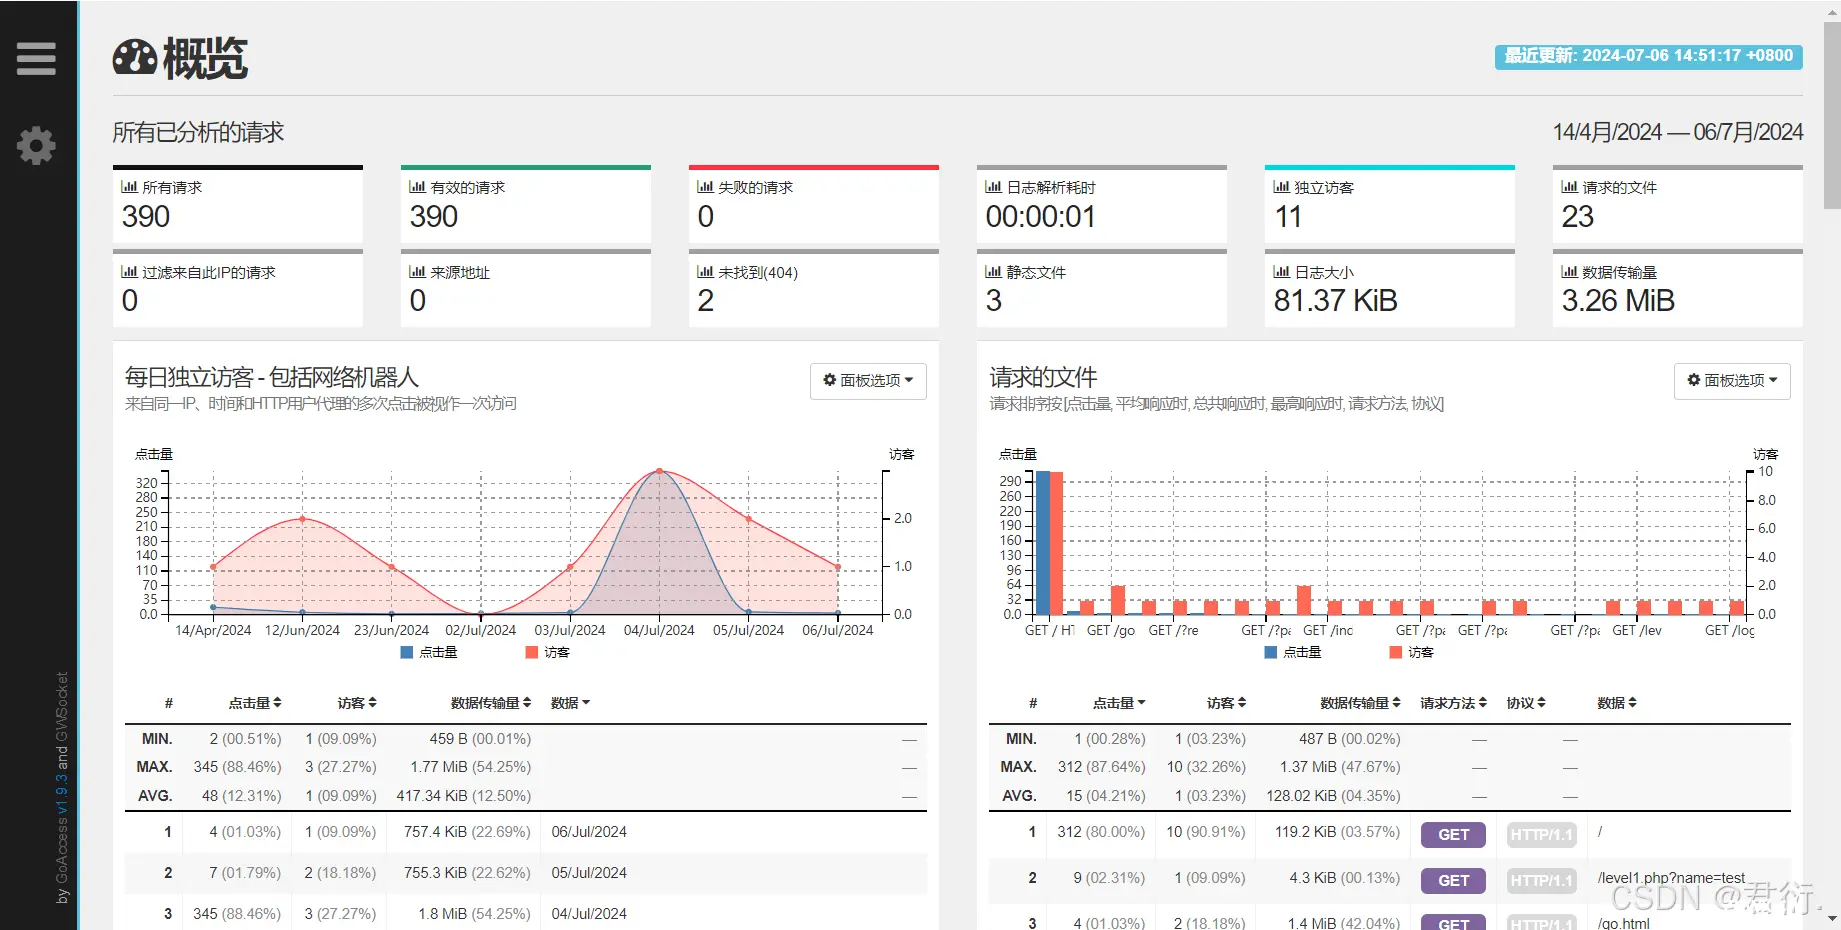
Task: Open 面板选项 dropdown in daily visitors panel
Action: [868, 380]
